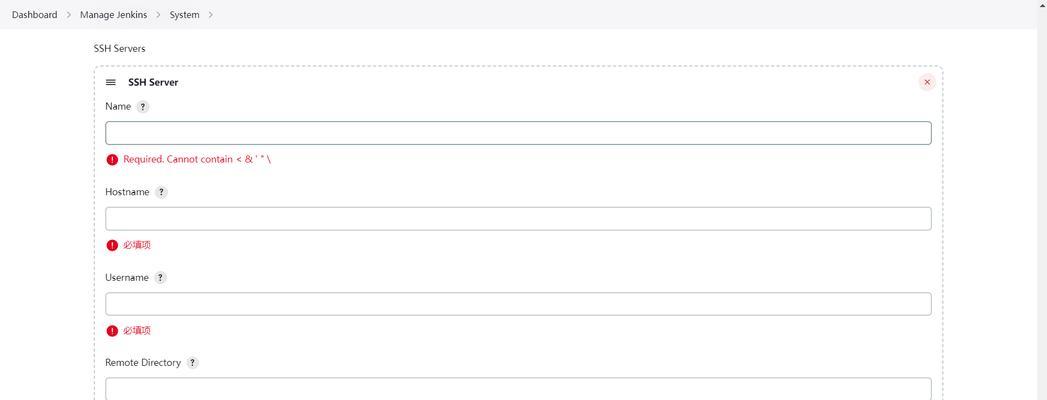Focus the Remote Directory text field
The width and height of the screenshot is (1047, 400).
coord(518,389)
